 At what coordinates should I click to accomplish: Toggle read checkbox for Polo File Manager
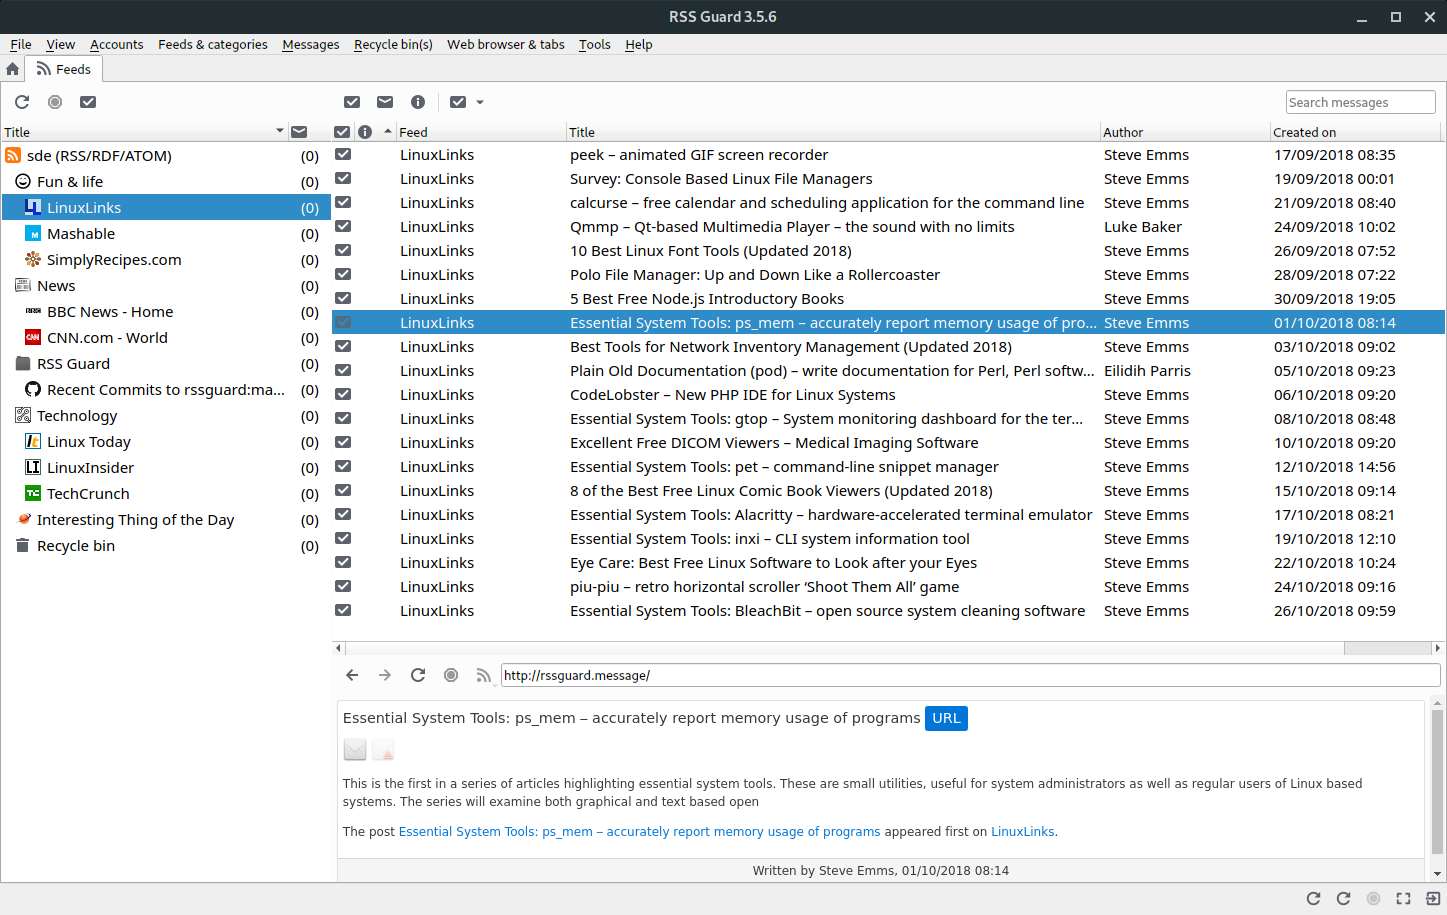point(343,274)
